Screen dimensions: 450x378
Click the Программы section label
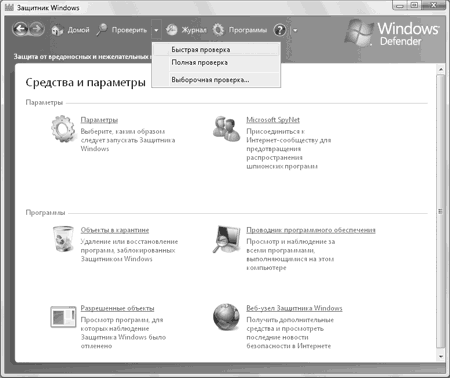45,213
